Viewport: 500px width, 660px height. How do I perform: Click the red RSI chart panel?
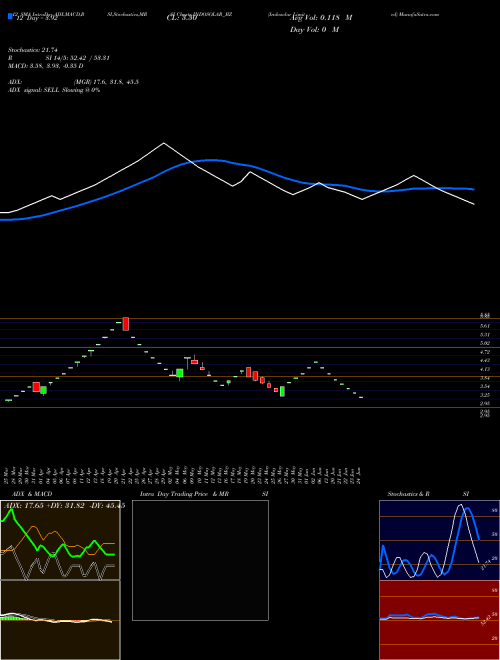point(439,620)
